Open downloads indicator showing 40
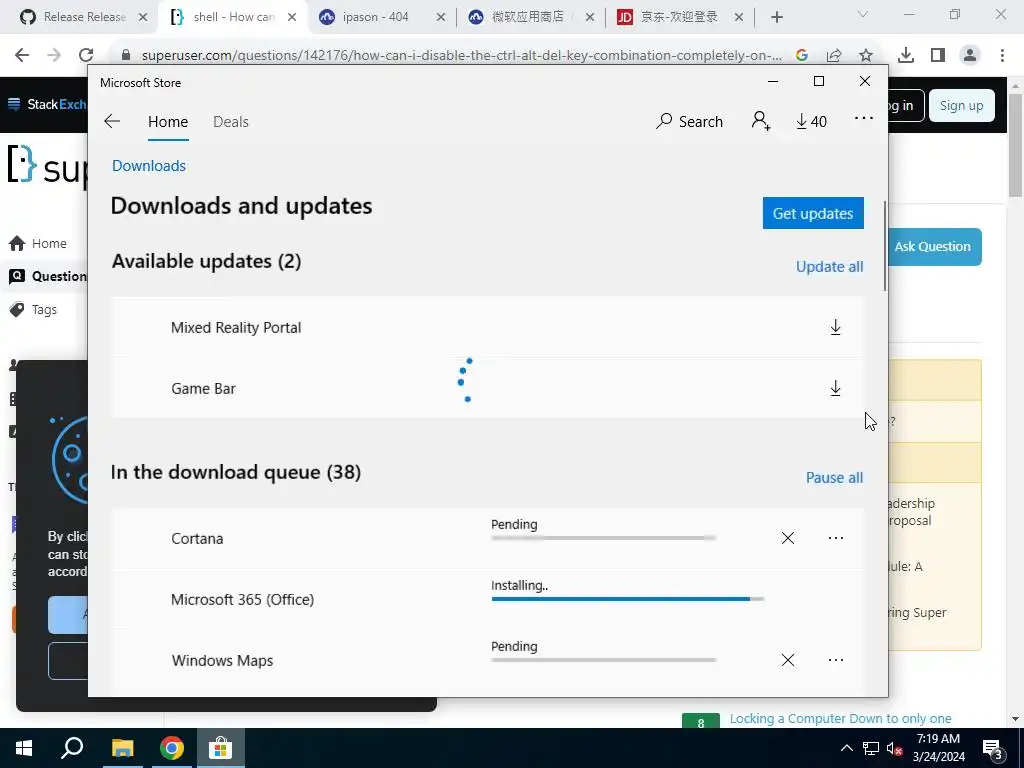 811,121
